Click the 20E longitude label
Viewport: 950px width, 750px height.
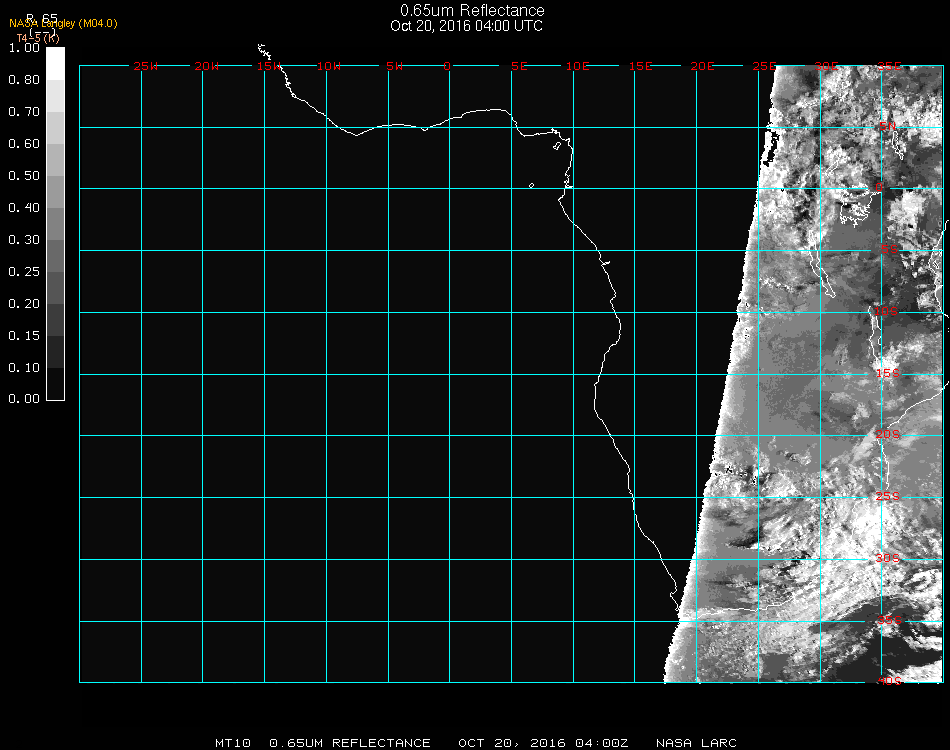[x=702, y=67]
